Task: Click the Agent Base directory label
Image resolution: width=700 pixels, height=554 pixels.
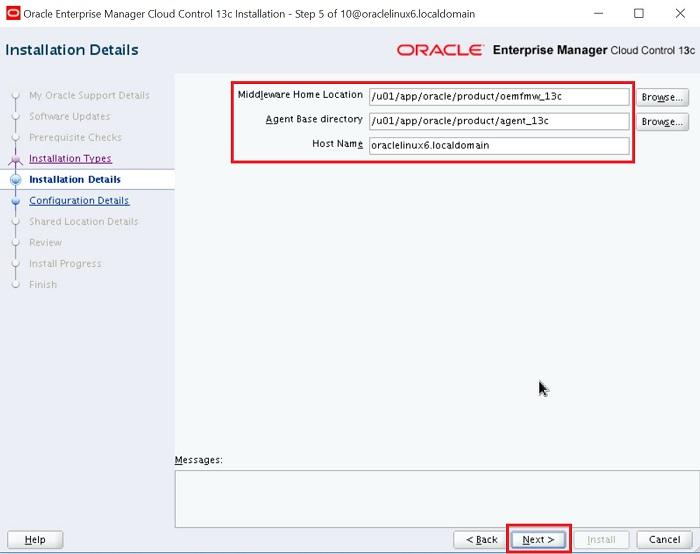Action: coord(314,119)
